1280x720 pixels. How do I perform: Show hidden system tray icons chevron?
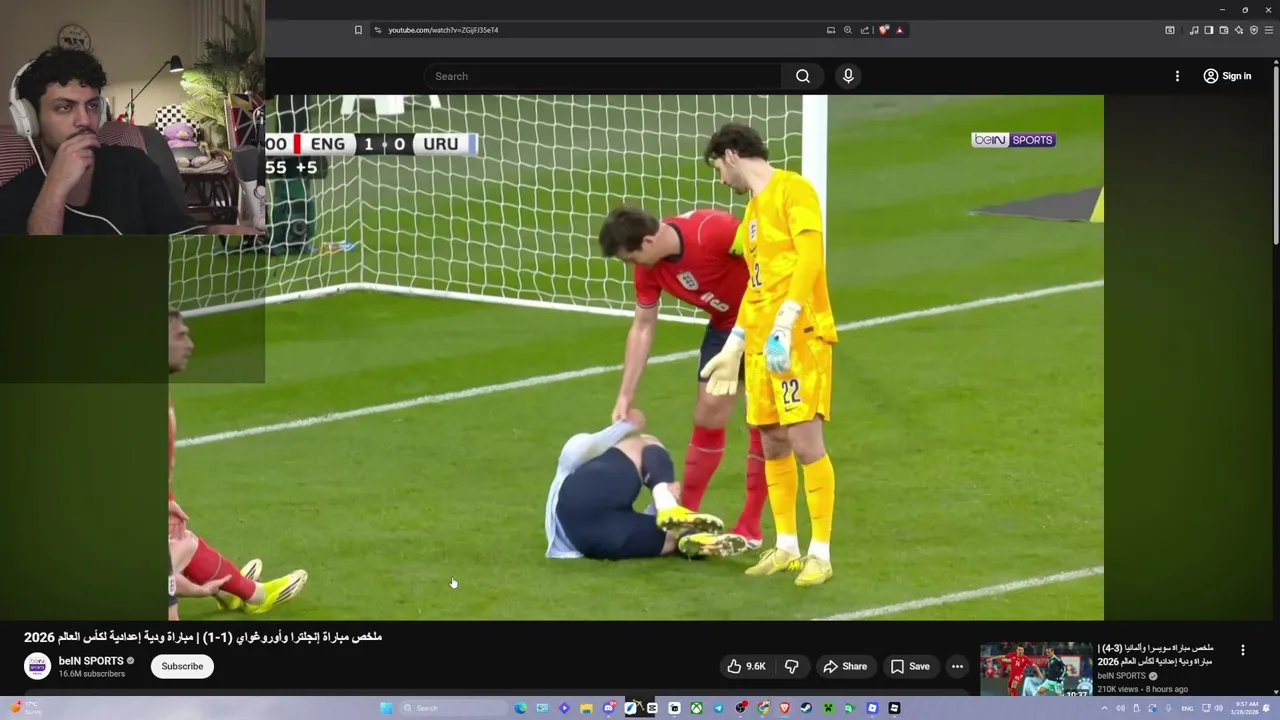(1105, 708)
